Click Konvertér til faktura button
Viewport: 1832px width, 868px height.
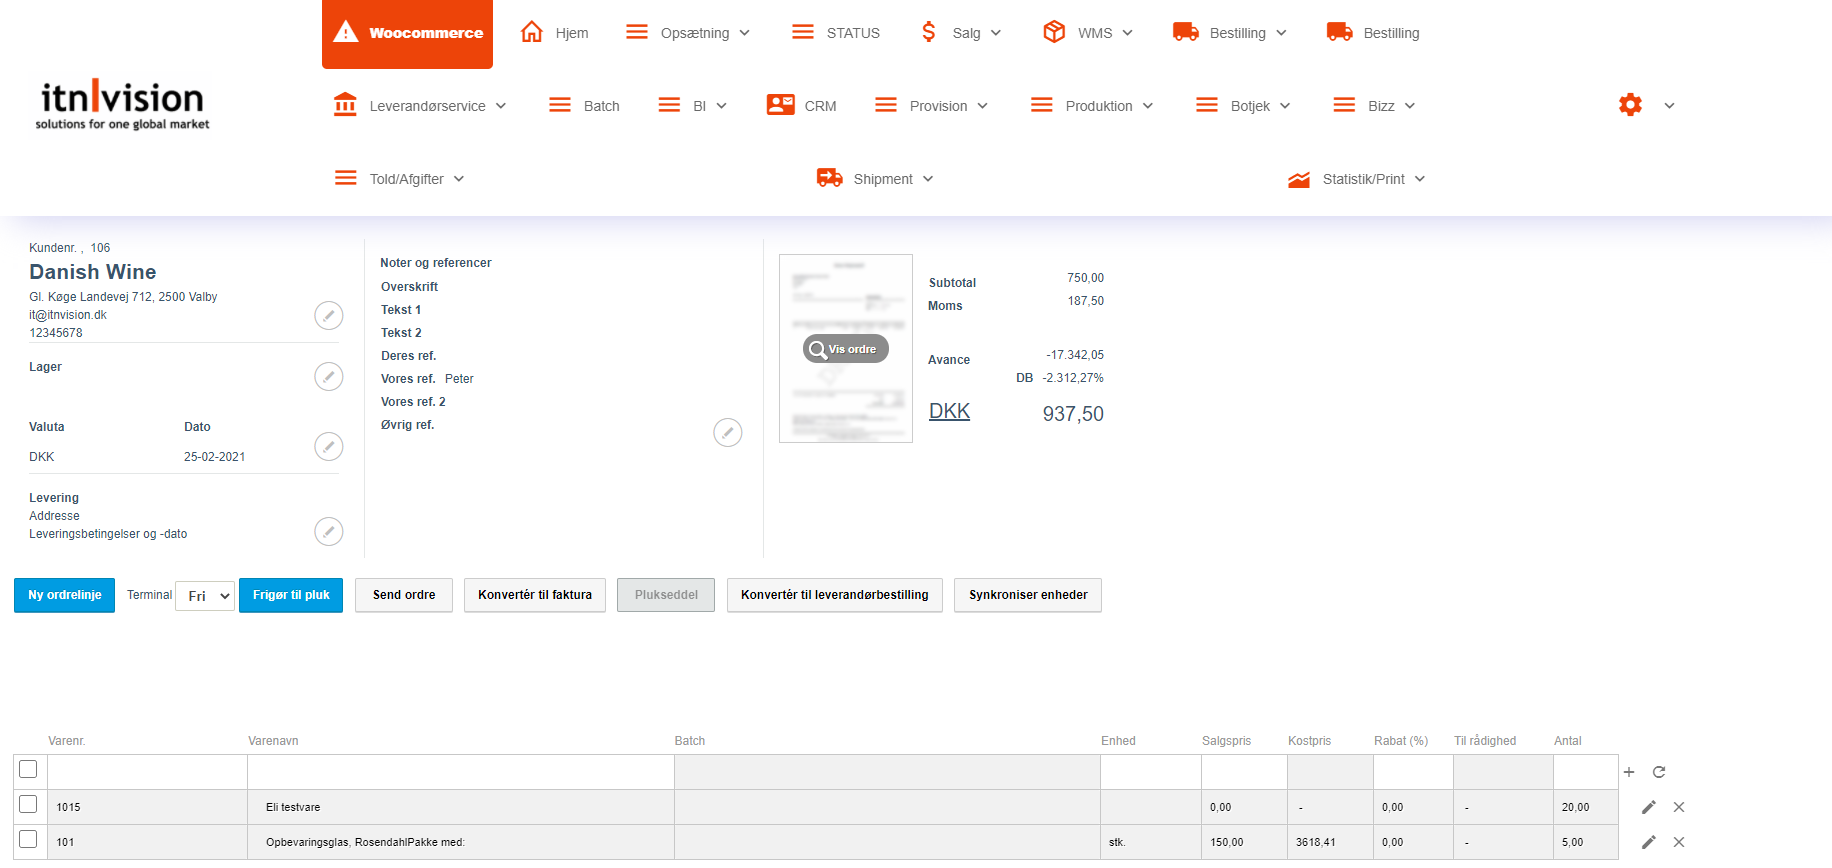534,595
